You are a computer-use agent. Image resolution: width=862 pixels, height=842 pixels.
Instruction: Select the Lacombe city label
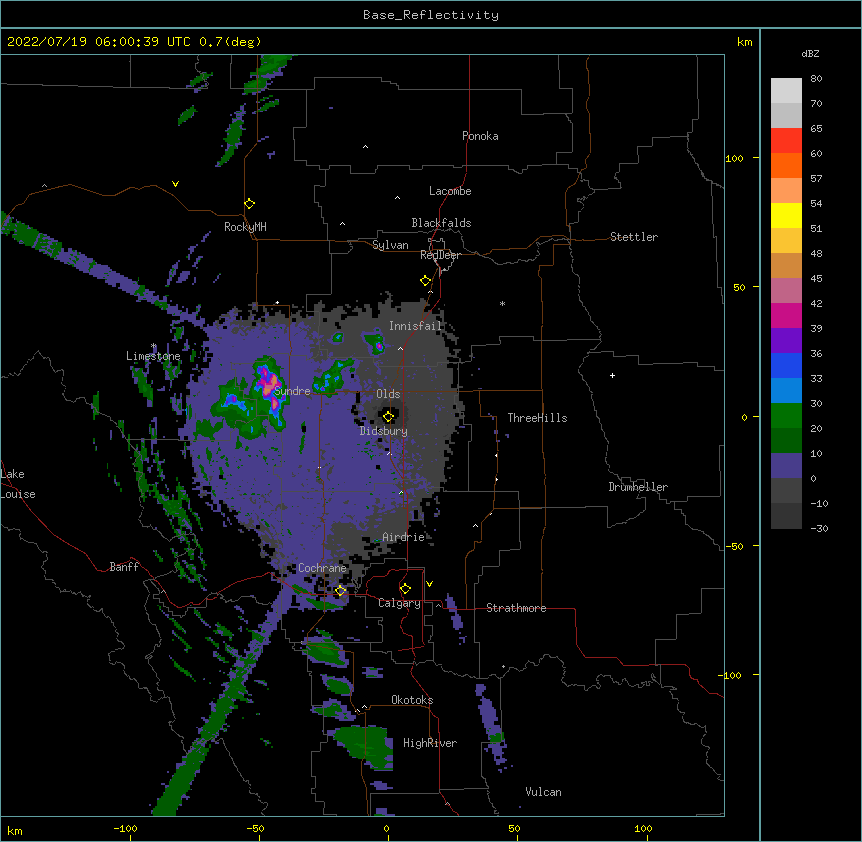[450, 191]
